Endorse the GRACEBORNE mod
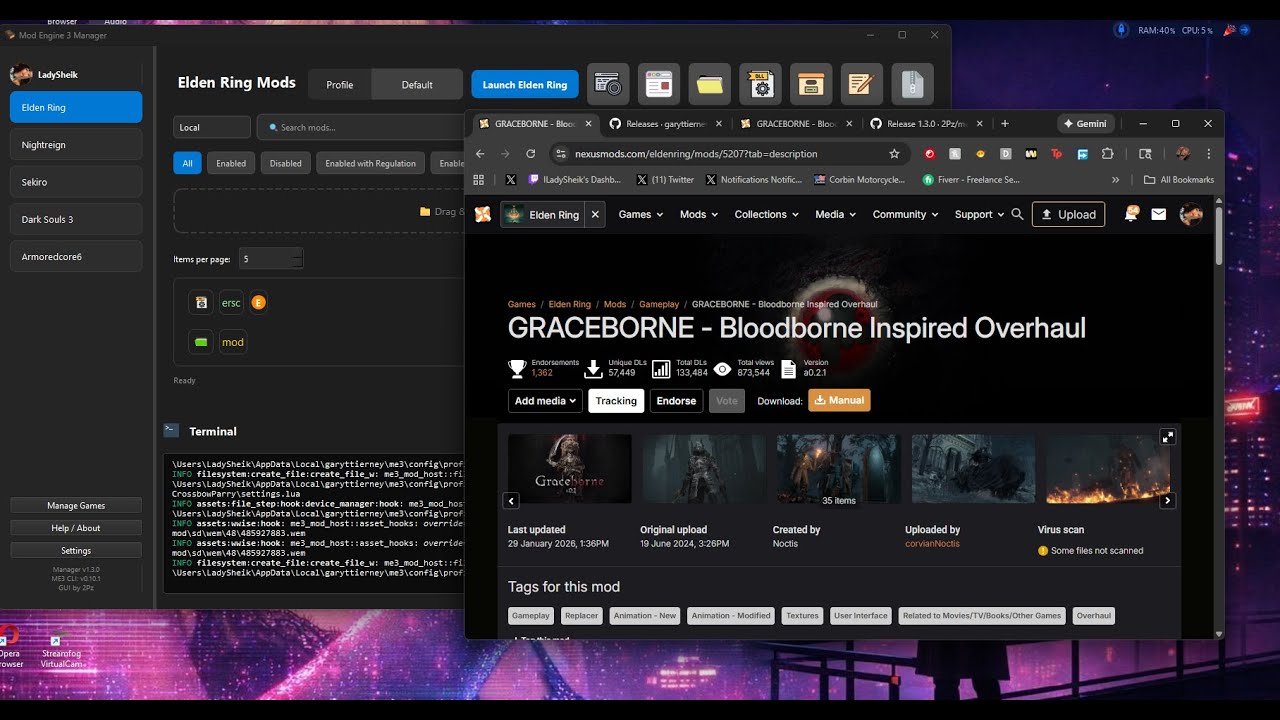The height and width of the screenshot is (720, 1280). [x=676, y=401]
